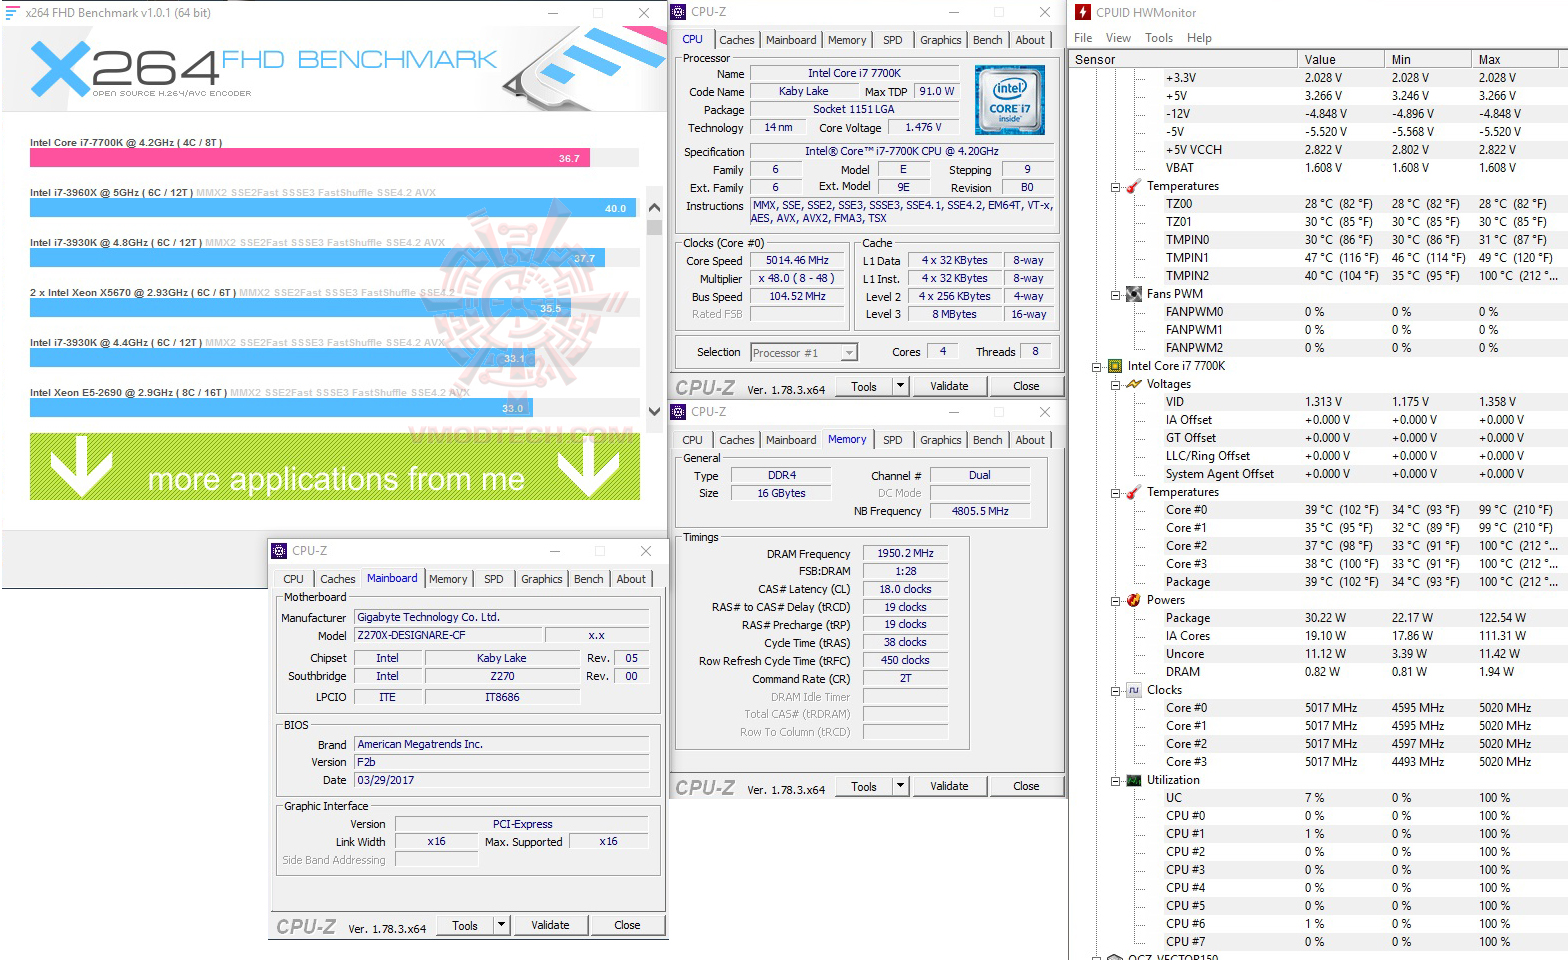The height and width of the screenshot is (960, 1568).
Task: Click the Intel Core i7 inside logo
Action: point(1010,99)
